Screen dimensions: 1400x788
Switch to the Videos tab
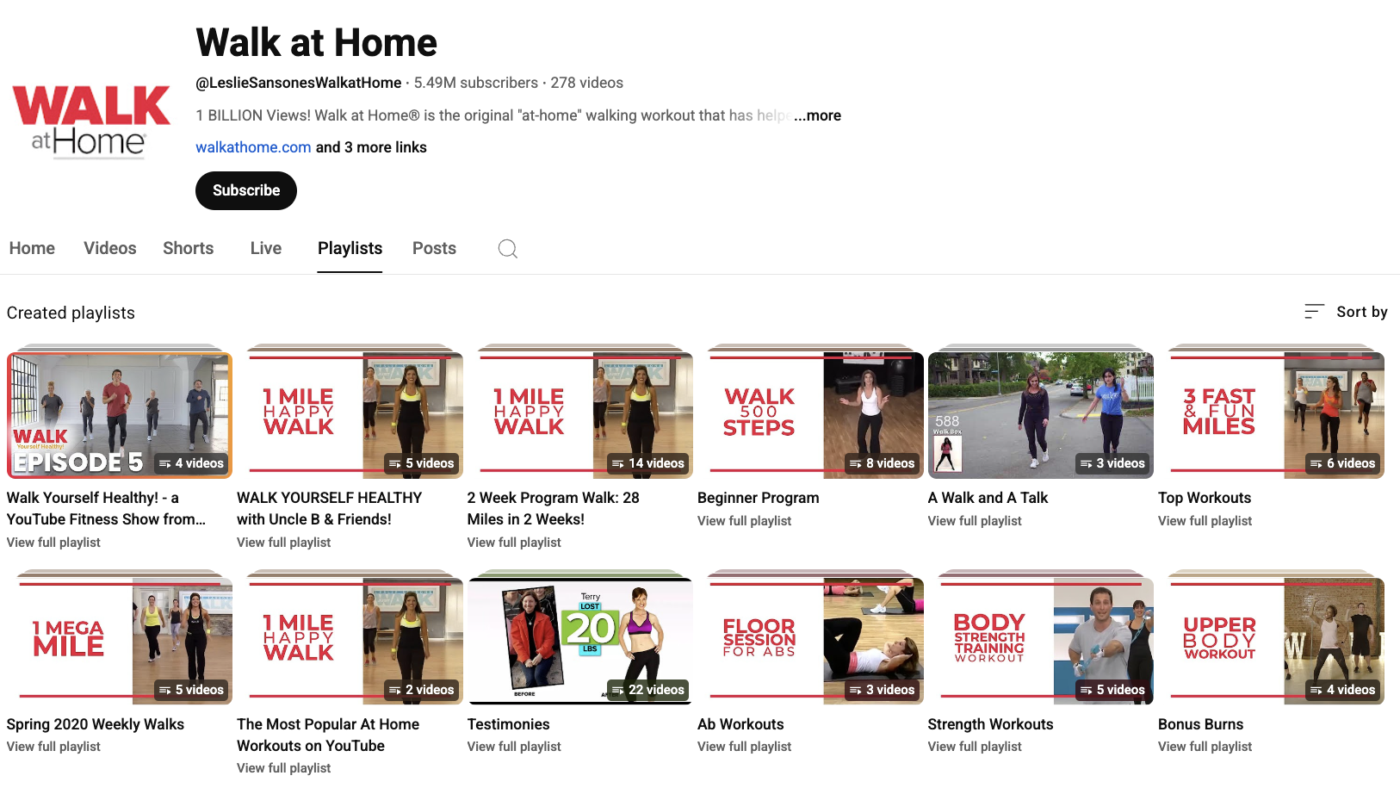[x=110, y=248]
